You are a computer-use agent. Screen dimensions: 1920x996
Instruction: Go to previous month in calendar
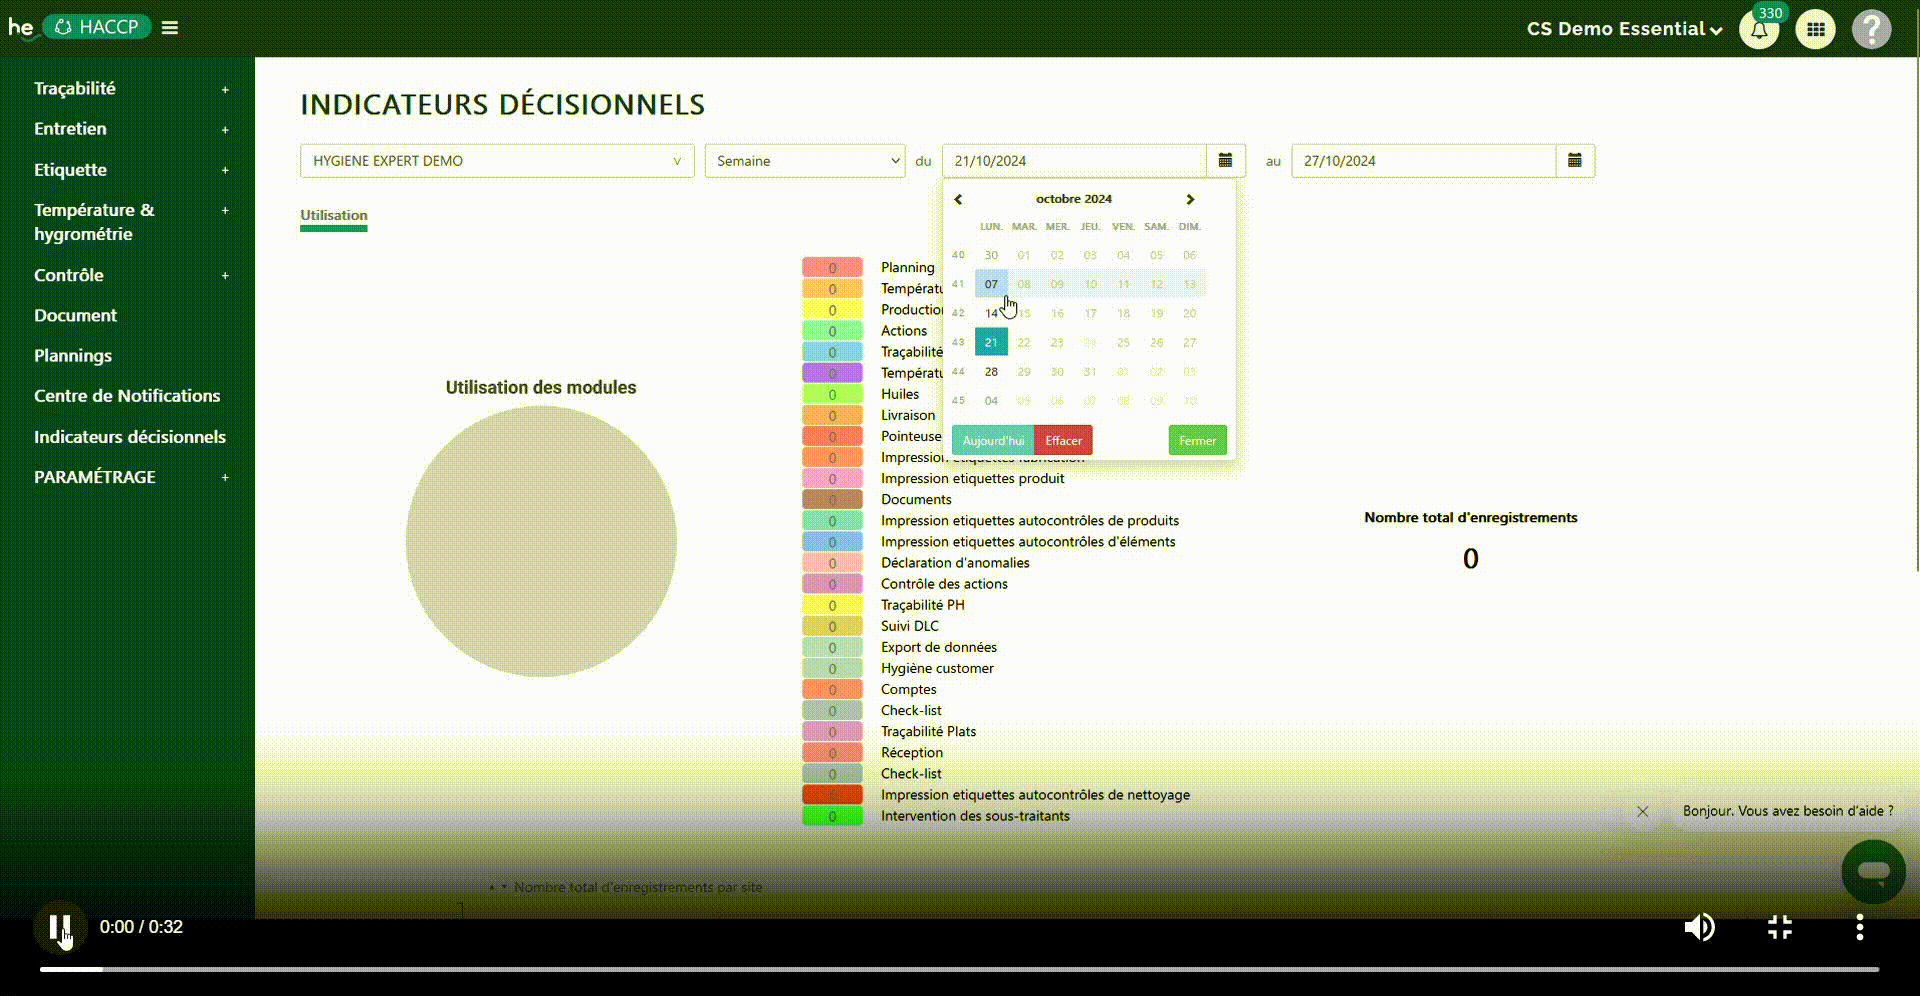[958, 199]
